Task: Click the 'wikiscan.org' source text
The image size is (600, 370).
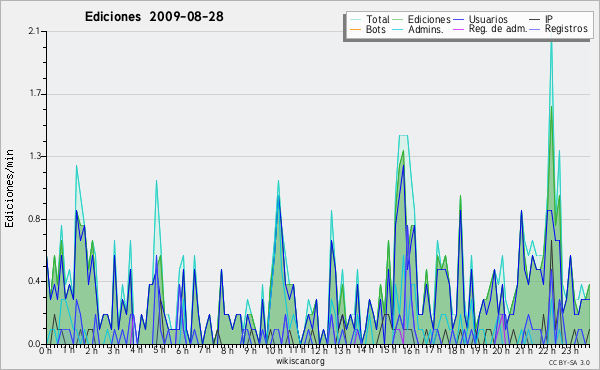Action: tap(300, 361)
